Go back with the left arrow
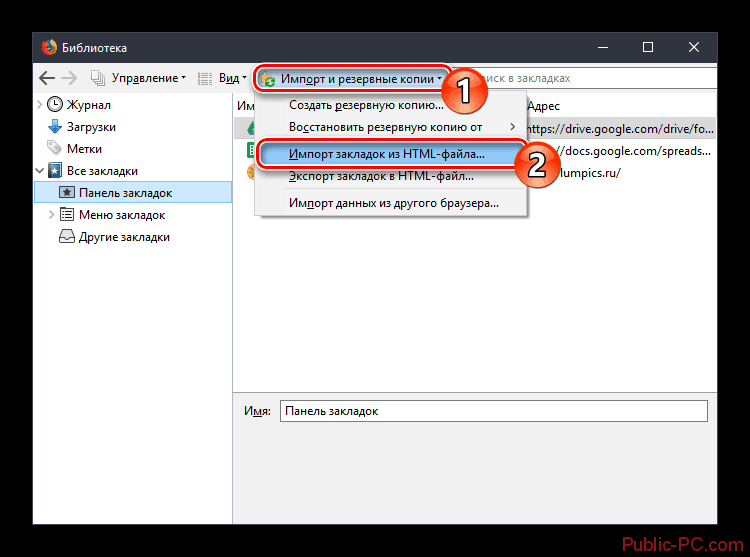The image size is (750, 557). click(x=46, y=78)
